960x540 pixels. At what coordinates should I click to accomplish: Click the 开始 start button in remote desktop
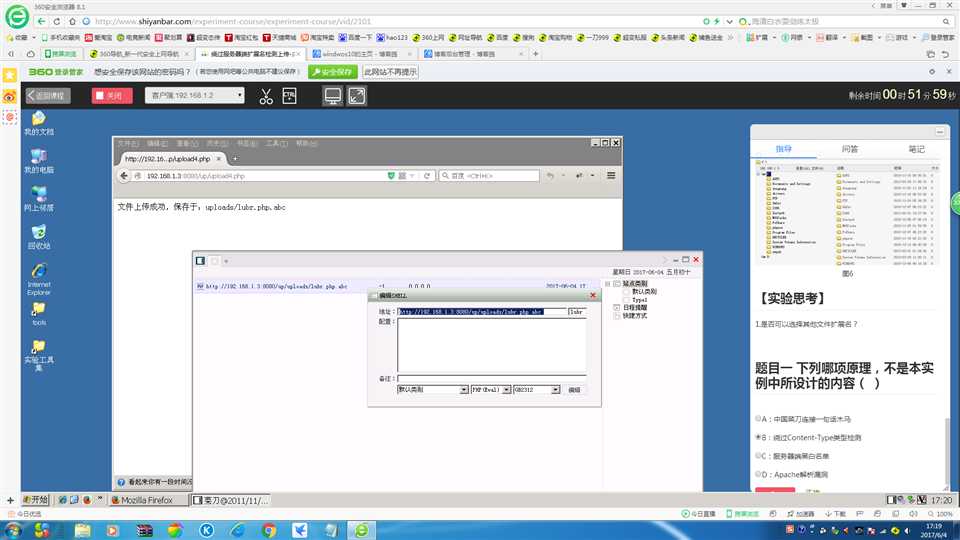(x=35, y=500)
